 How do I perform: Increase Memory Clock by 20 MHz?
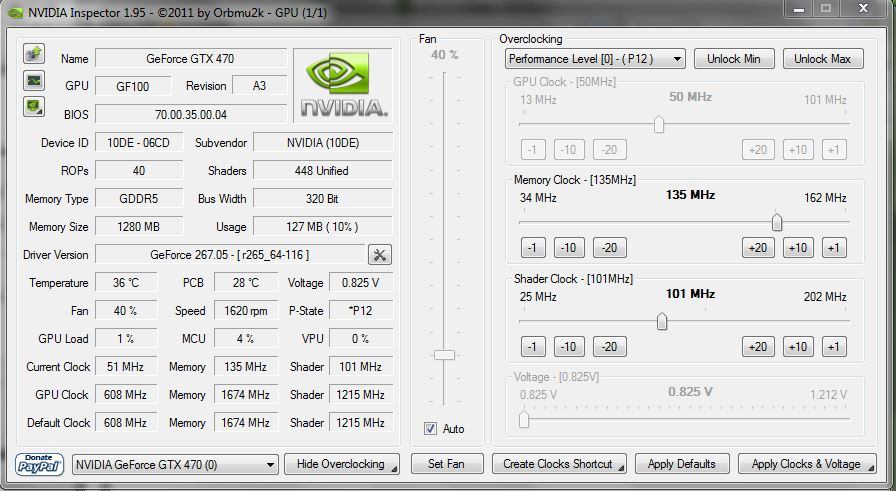pyautogui.click(x=758, y=248)
